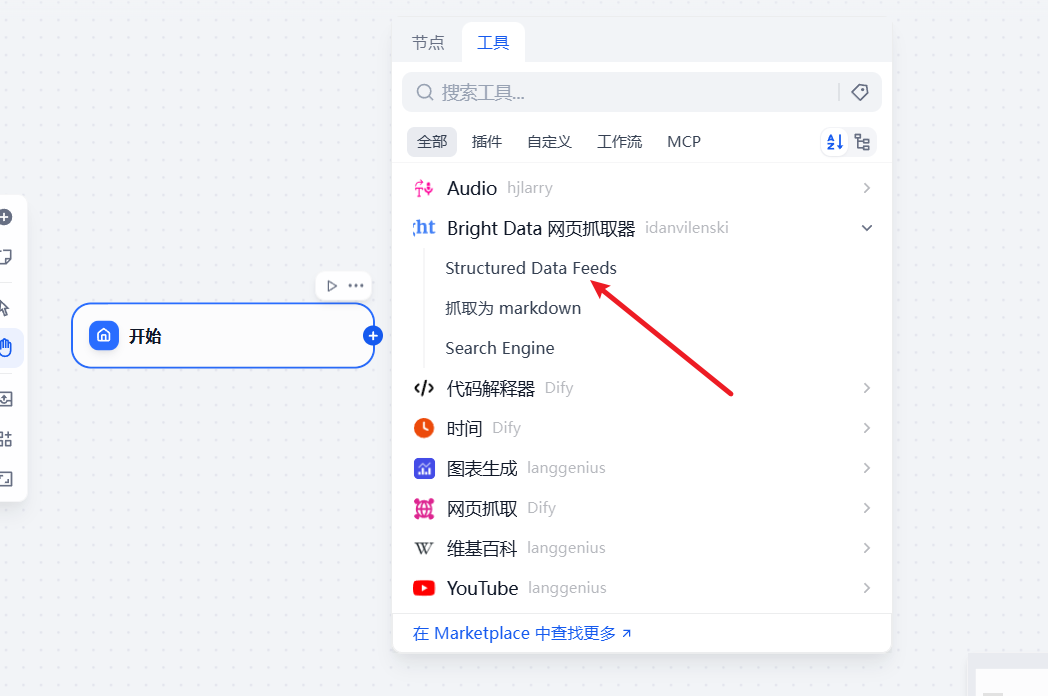This screenshot has width=1048, height=696.
Task: Select the 工具 tab
Action: (493, 43)
